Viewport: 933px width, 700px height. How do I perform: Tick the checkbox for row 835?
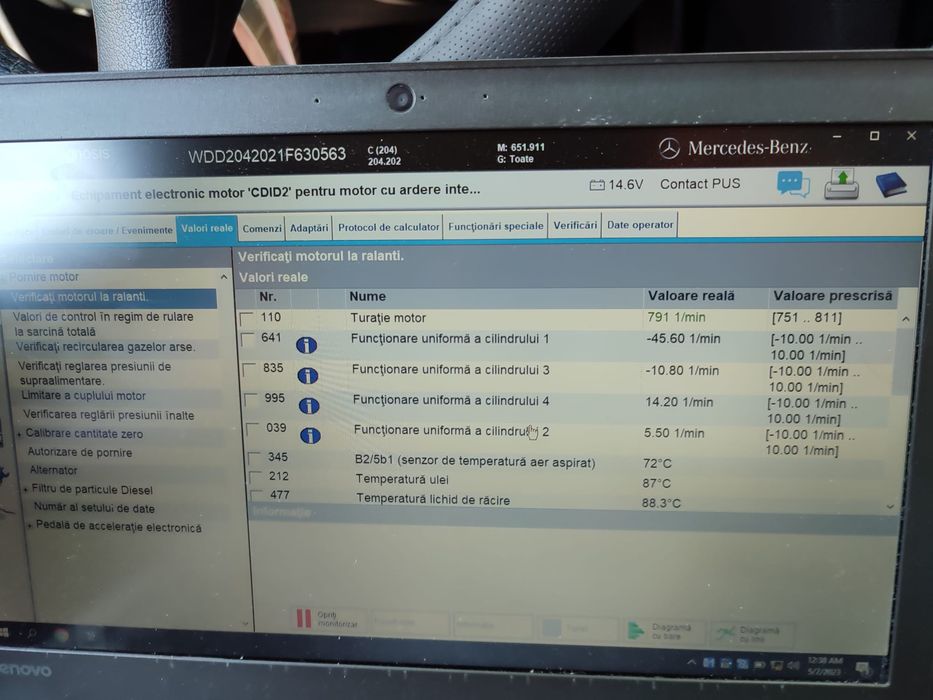pyautogui.click(x=250, y=370)
